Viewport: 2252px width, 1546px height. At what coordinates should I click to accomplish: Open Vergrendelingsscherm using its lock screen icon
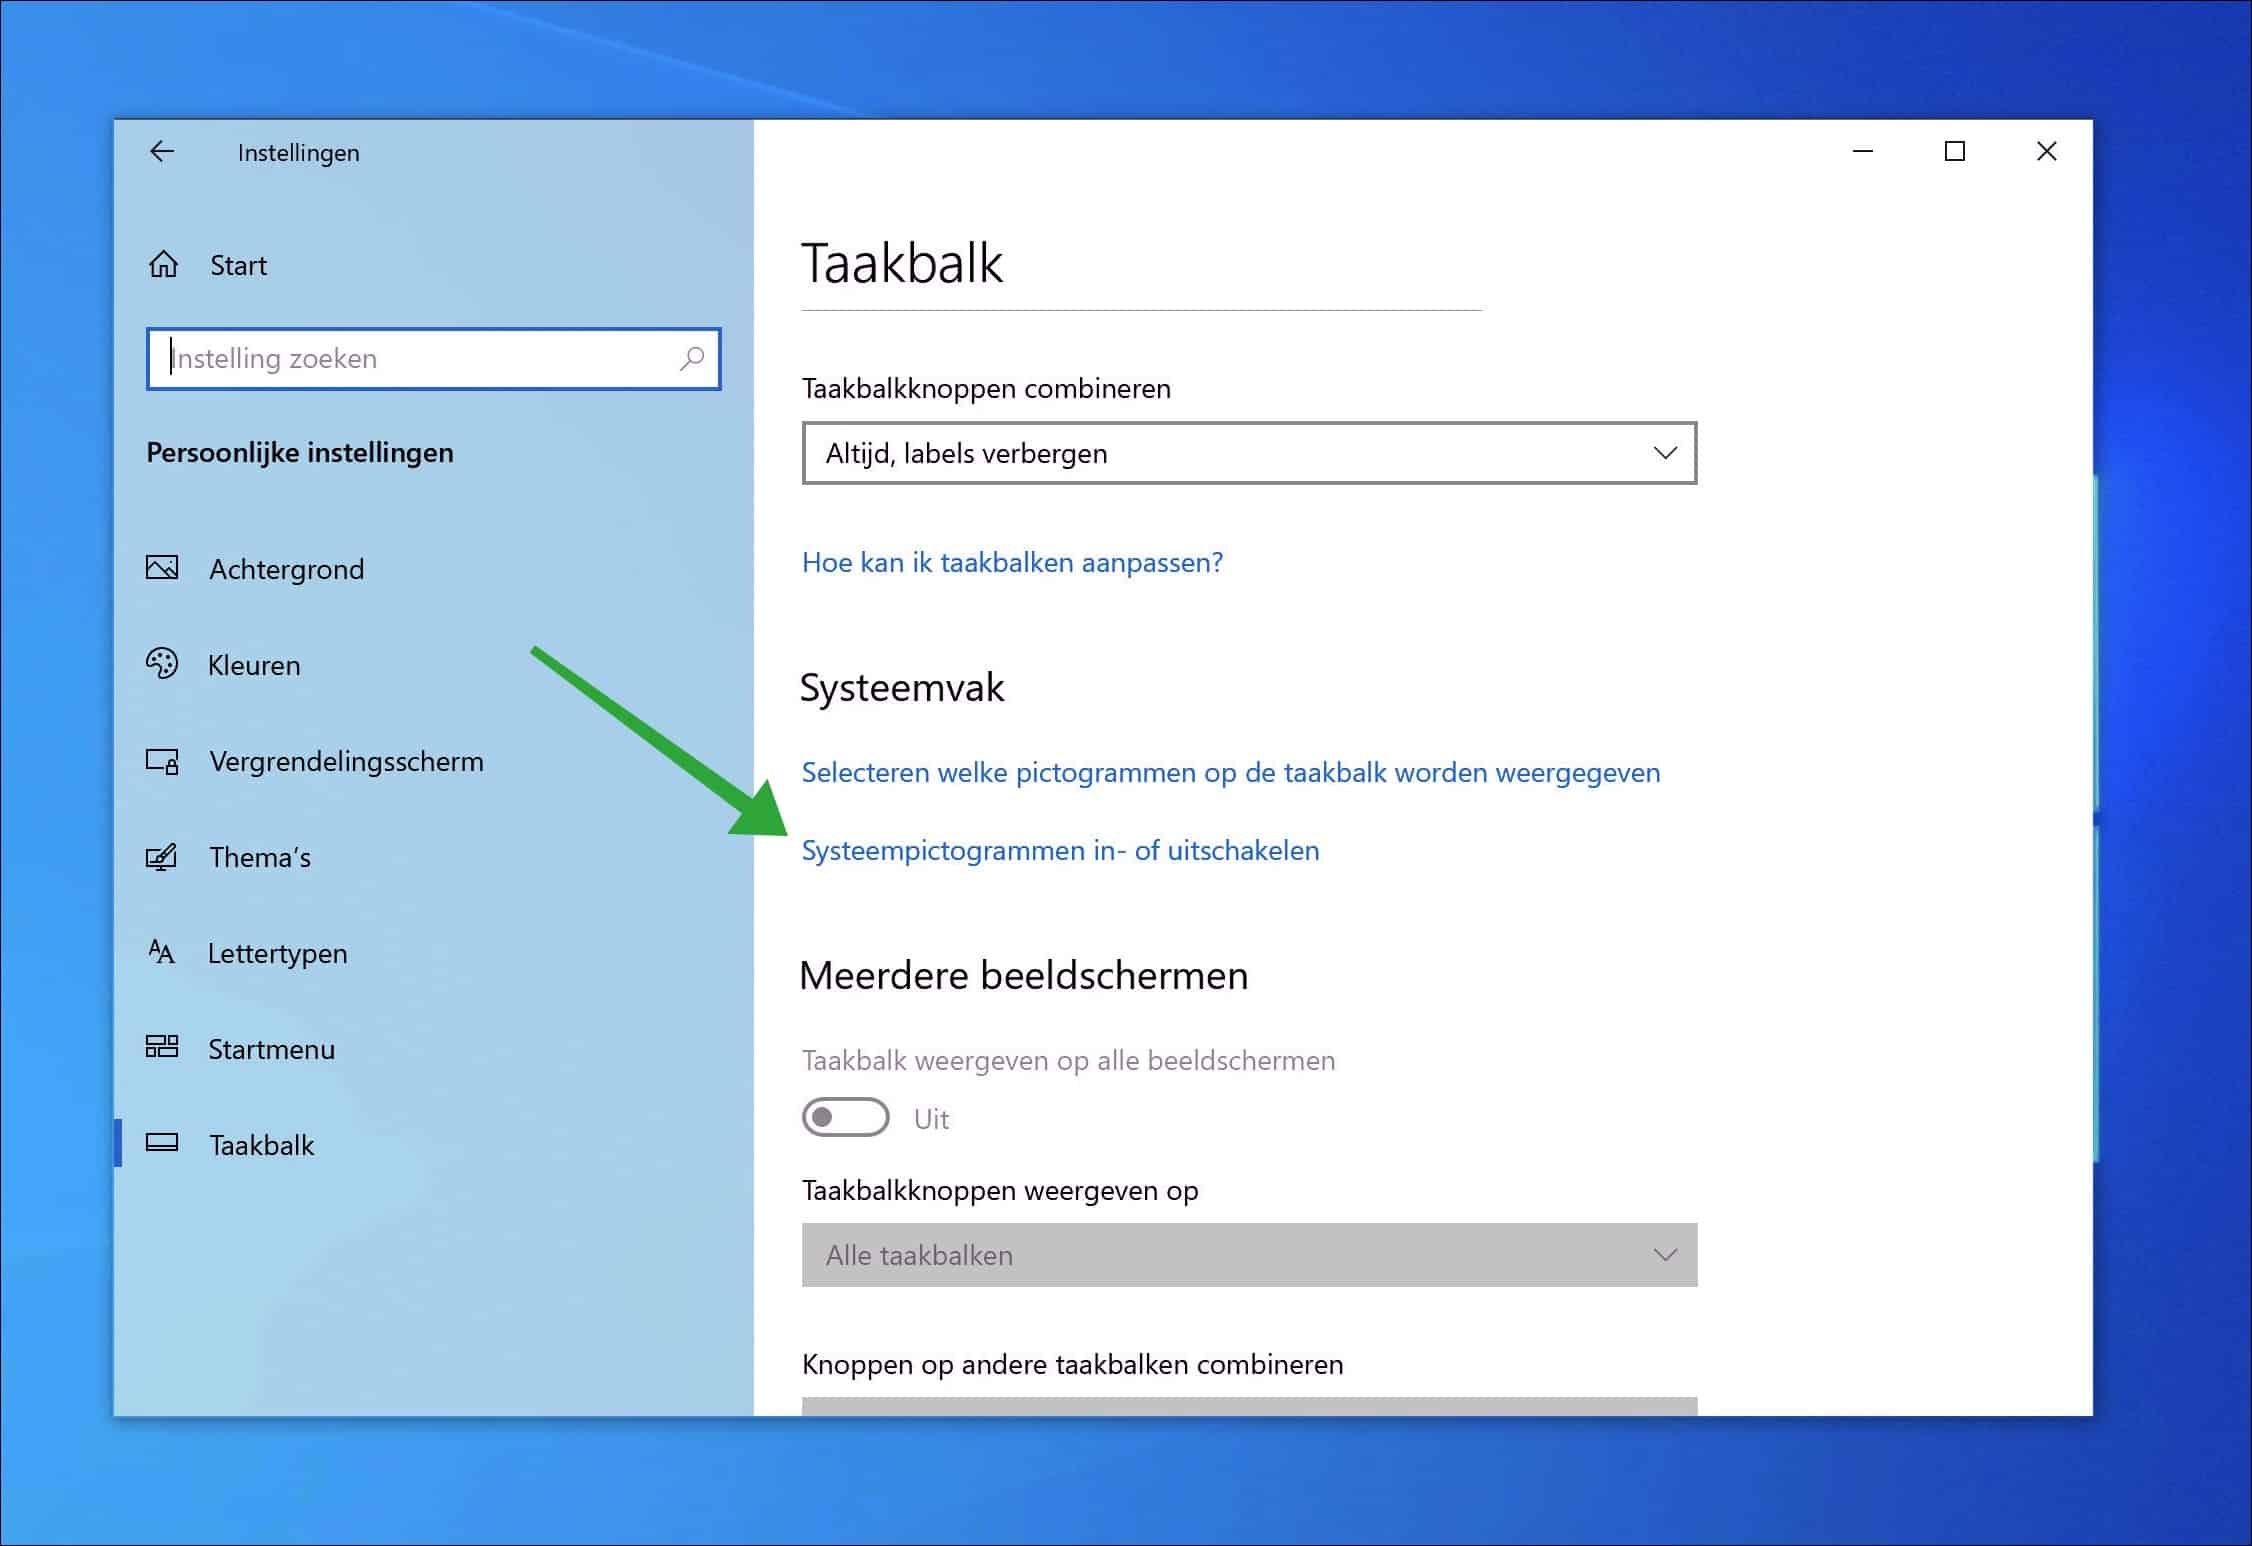click(x=163, y=760)
